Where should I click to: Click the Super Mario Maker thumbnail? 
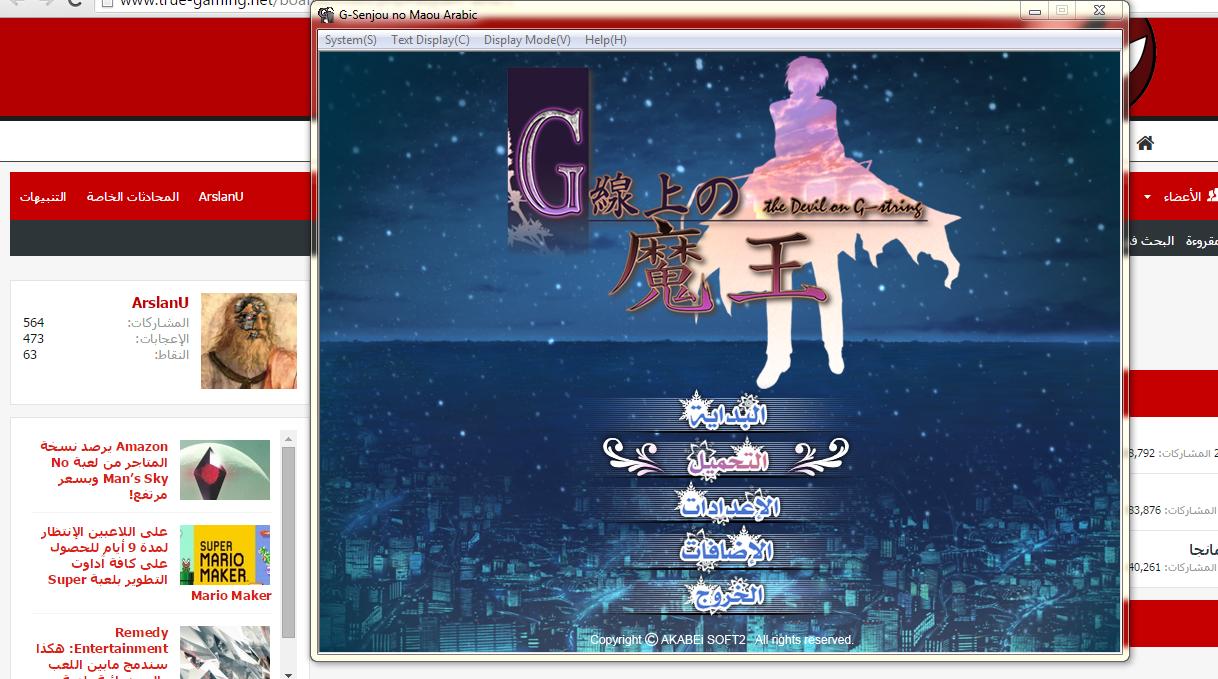(x=225, y=555)
